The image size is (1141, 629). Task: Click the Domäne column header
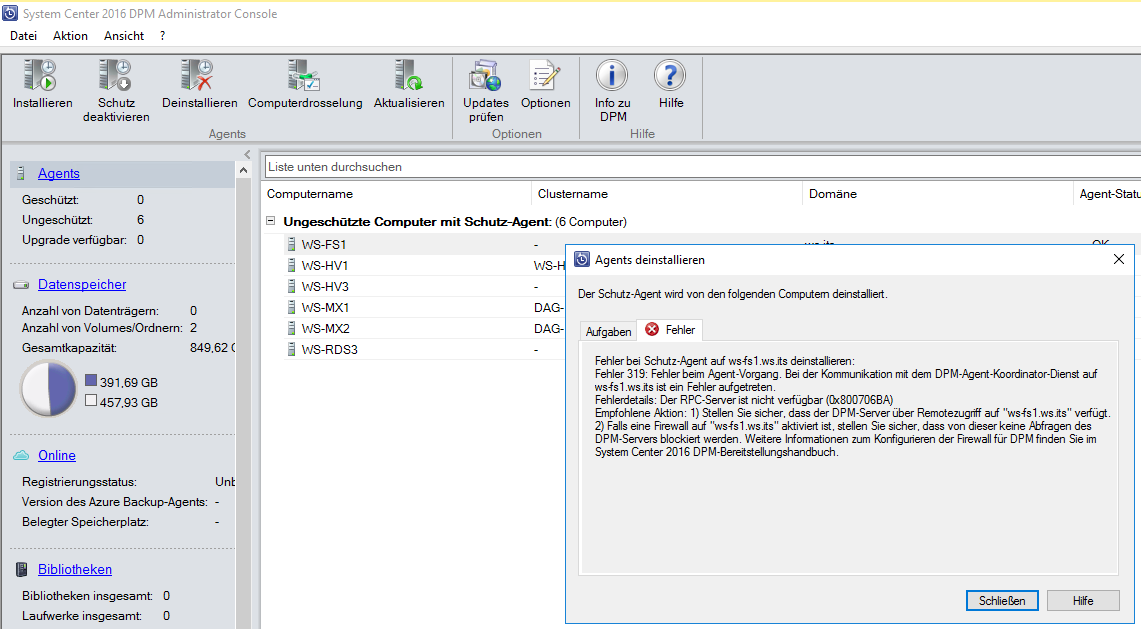(x=937, y=194)
